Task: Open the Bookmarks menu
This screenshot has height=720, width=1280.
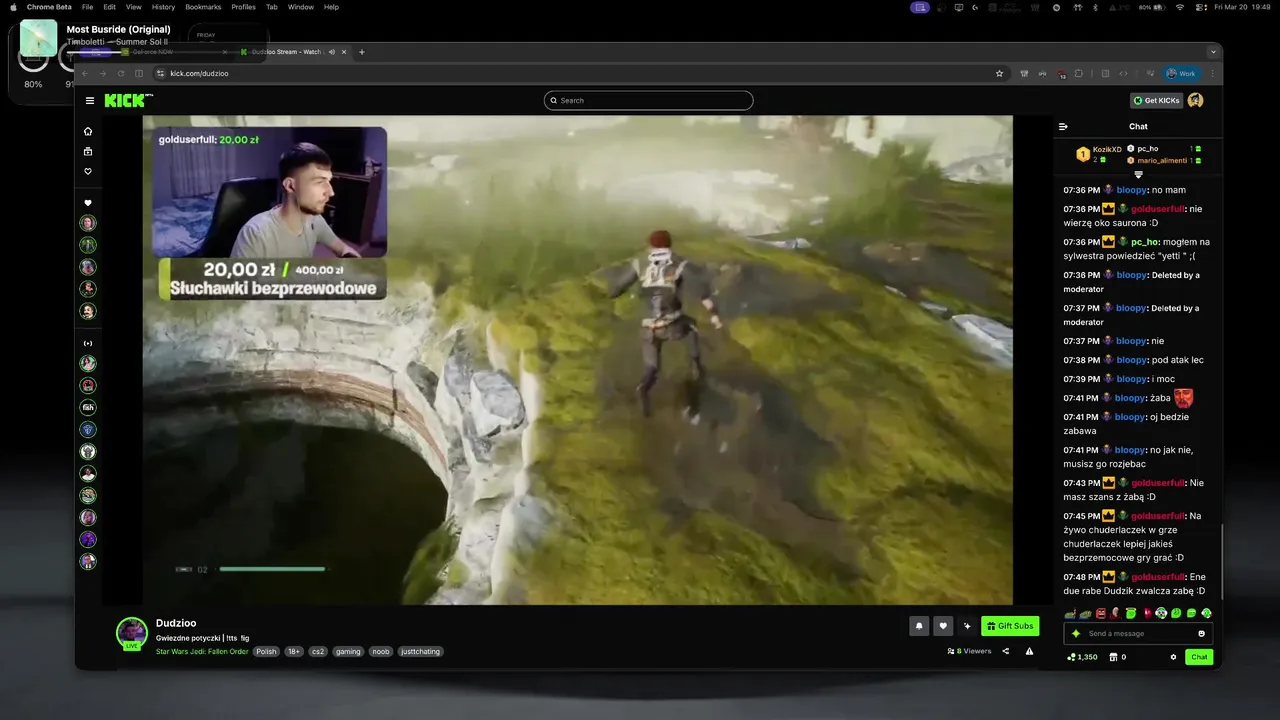Action: click(203, 7)
